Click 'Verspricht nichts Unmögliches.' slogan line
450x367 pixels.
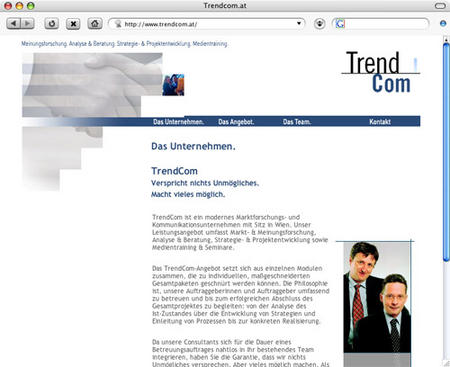[x=205, y=183]
